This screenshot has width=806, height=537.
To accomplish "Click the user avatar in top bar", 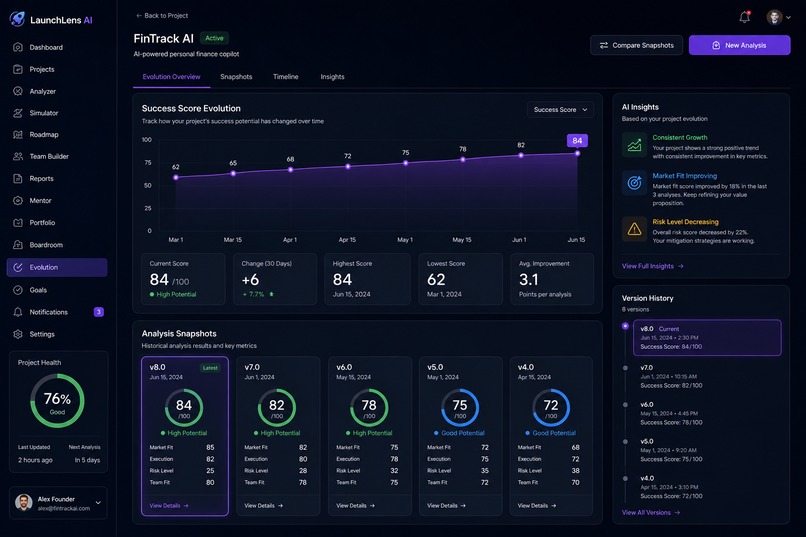I will pos(774,17).
